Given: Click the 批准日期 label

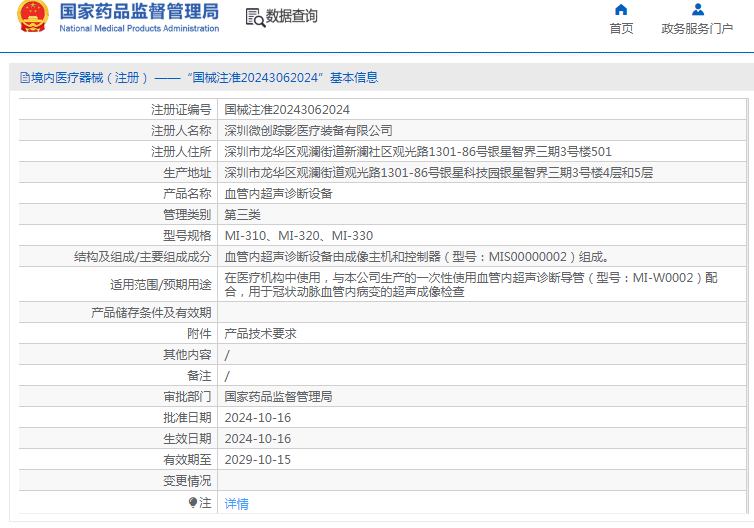Looking at the screenshot, I should pyautogui.click(x=187, y=418).
